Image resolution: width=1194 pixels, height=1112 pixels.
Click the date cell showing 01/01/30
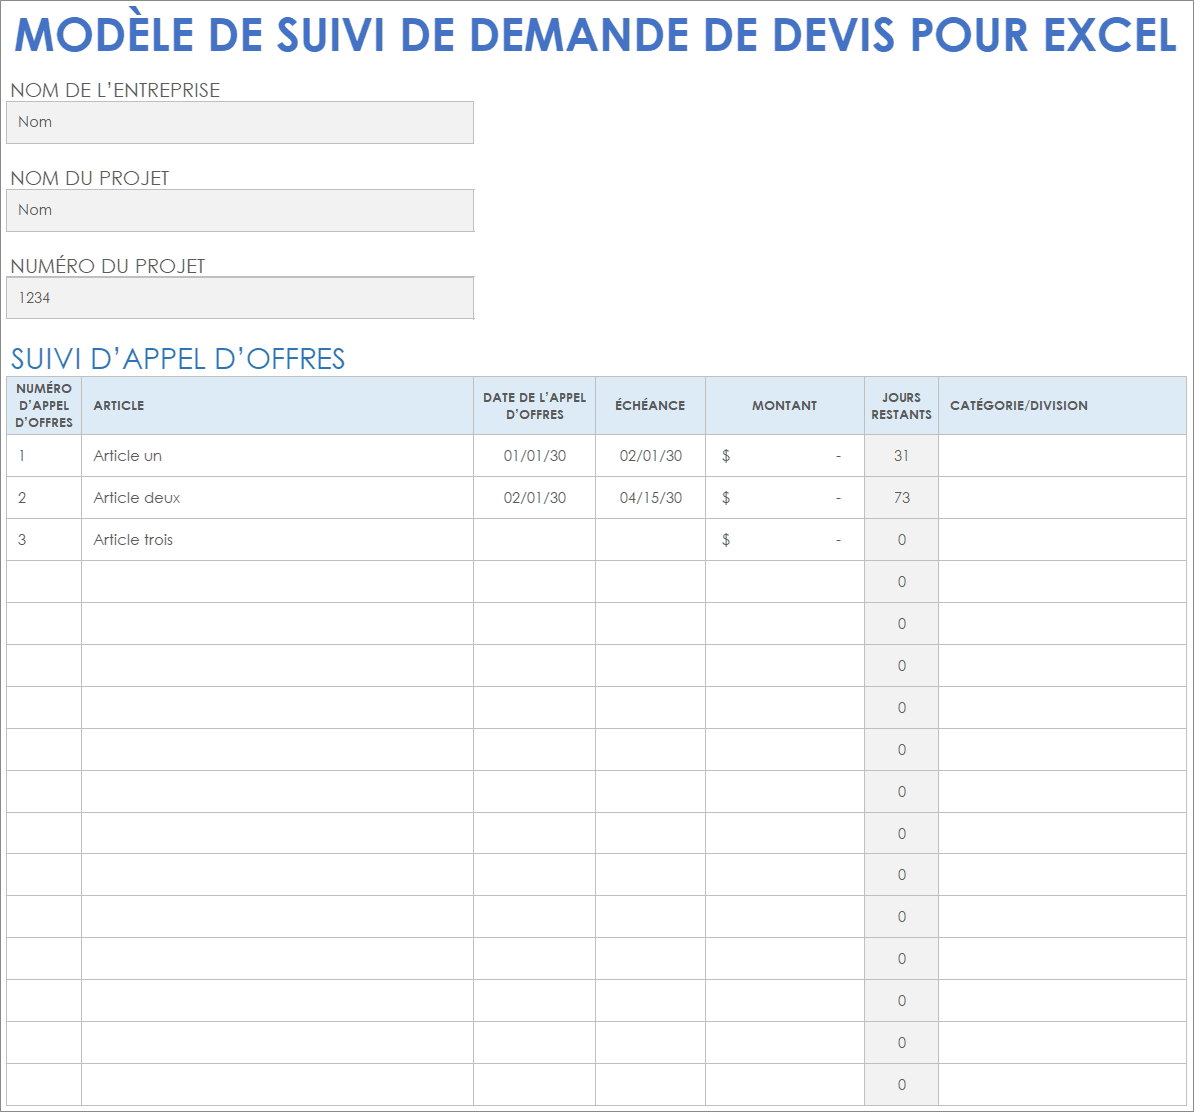point(533,455)
